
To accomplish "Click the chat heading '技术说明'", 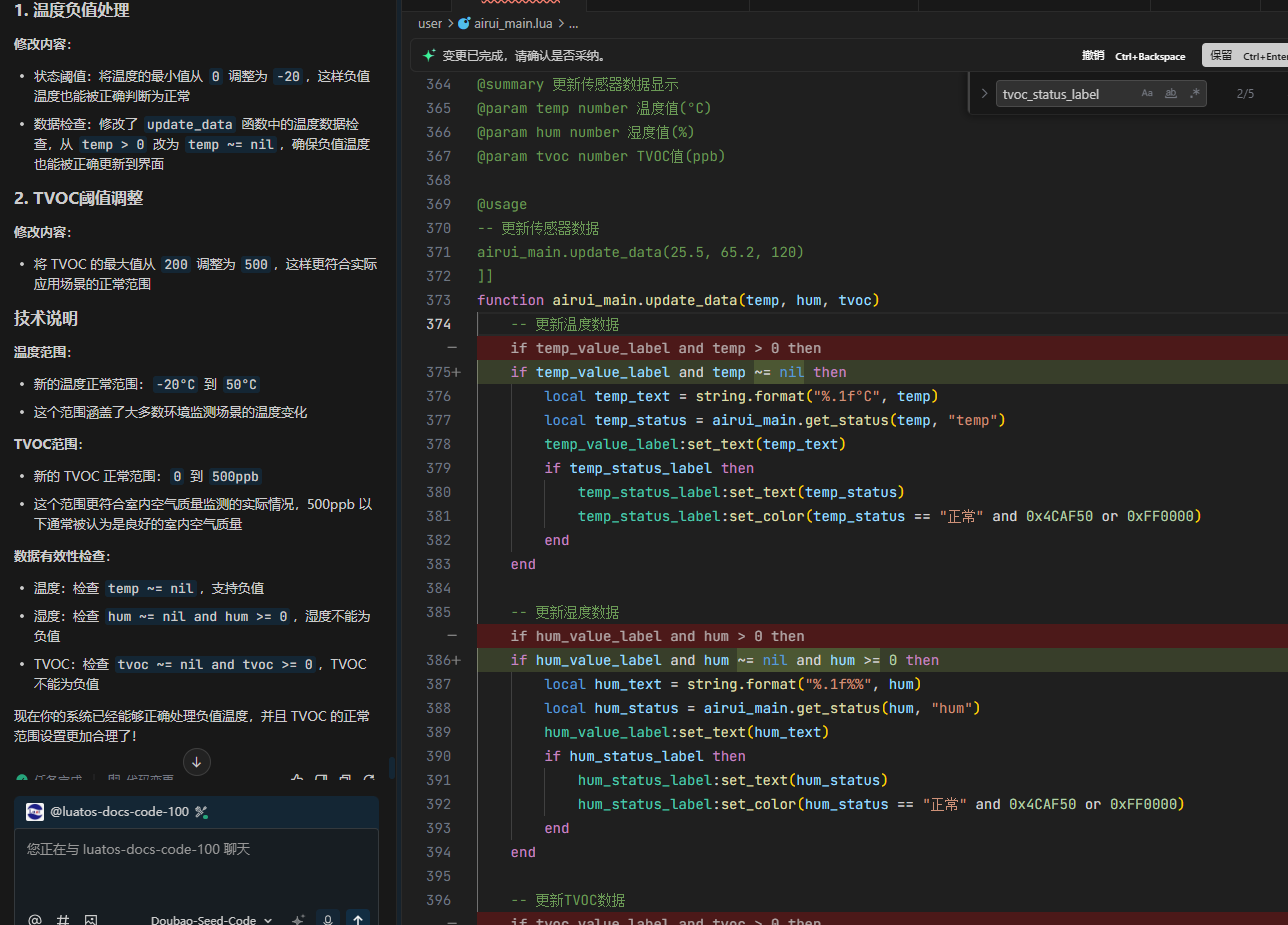I will [x=46, y=318].
